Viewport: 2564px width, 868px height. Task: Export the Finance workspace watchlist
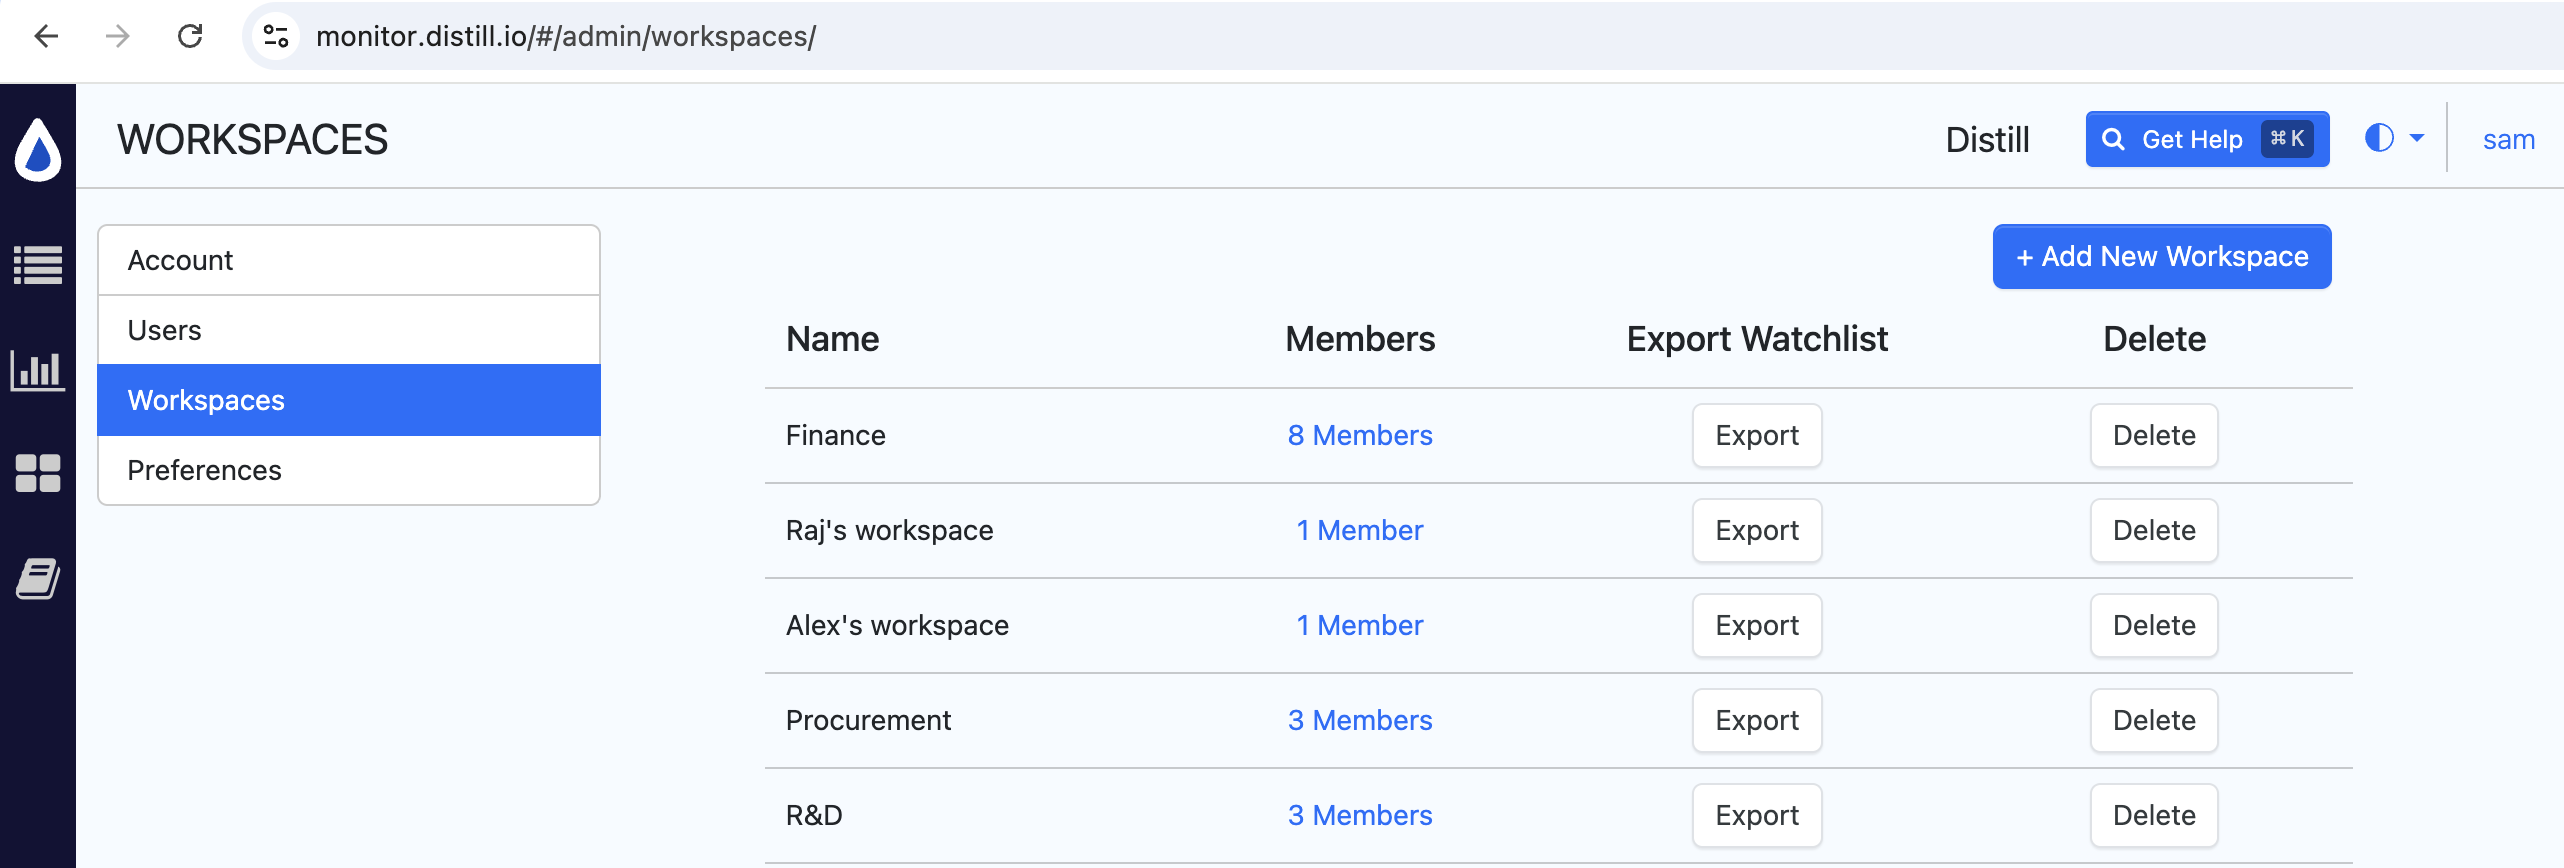point(1757,435)
